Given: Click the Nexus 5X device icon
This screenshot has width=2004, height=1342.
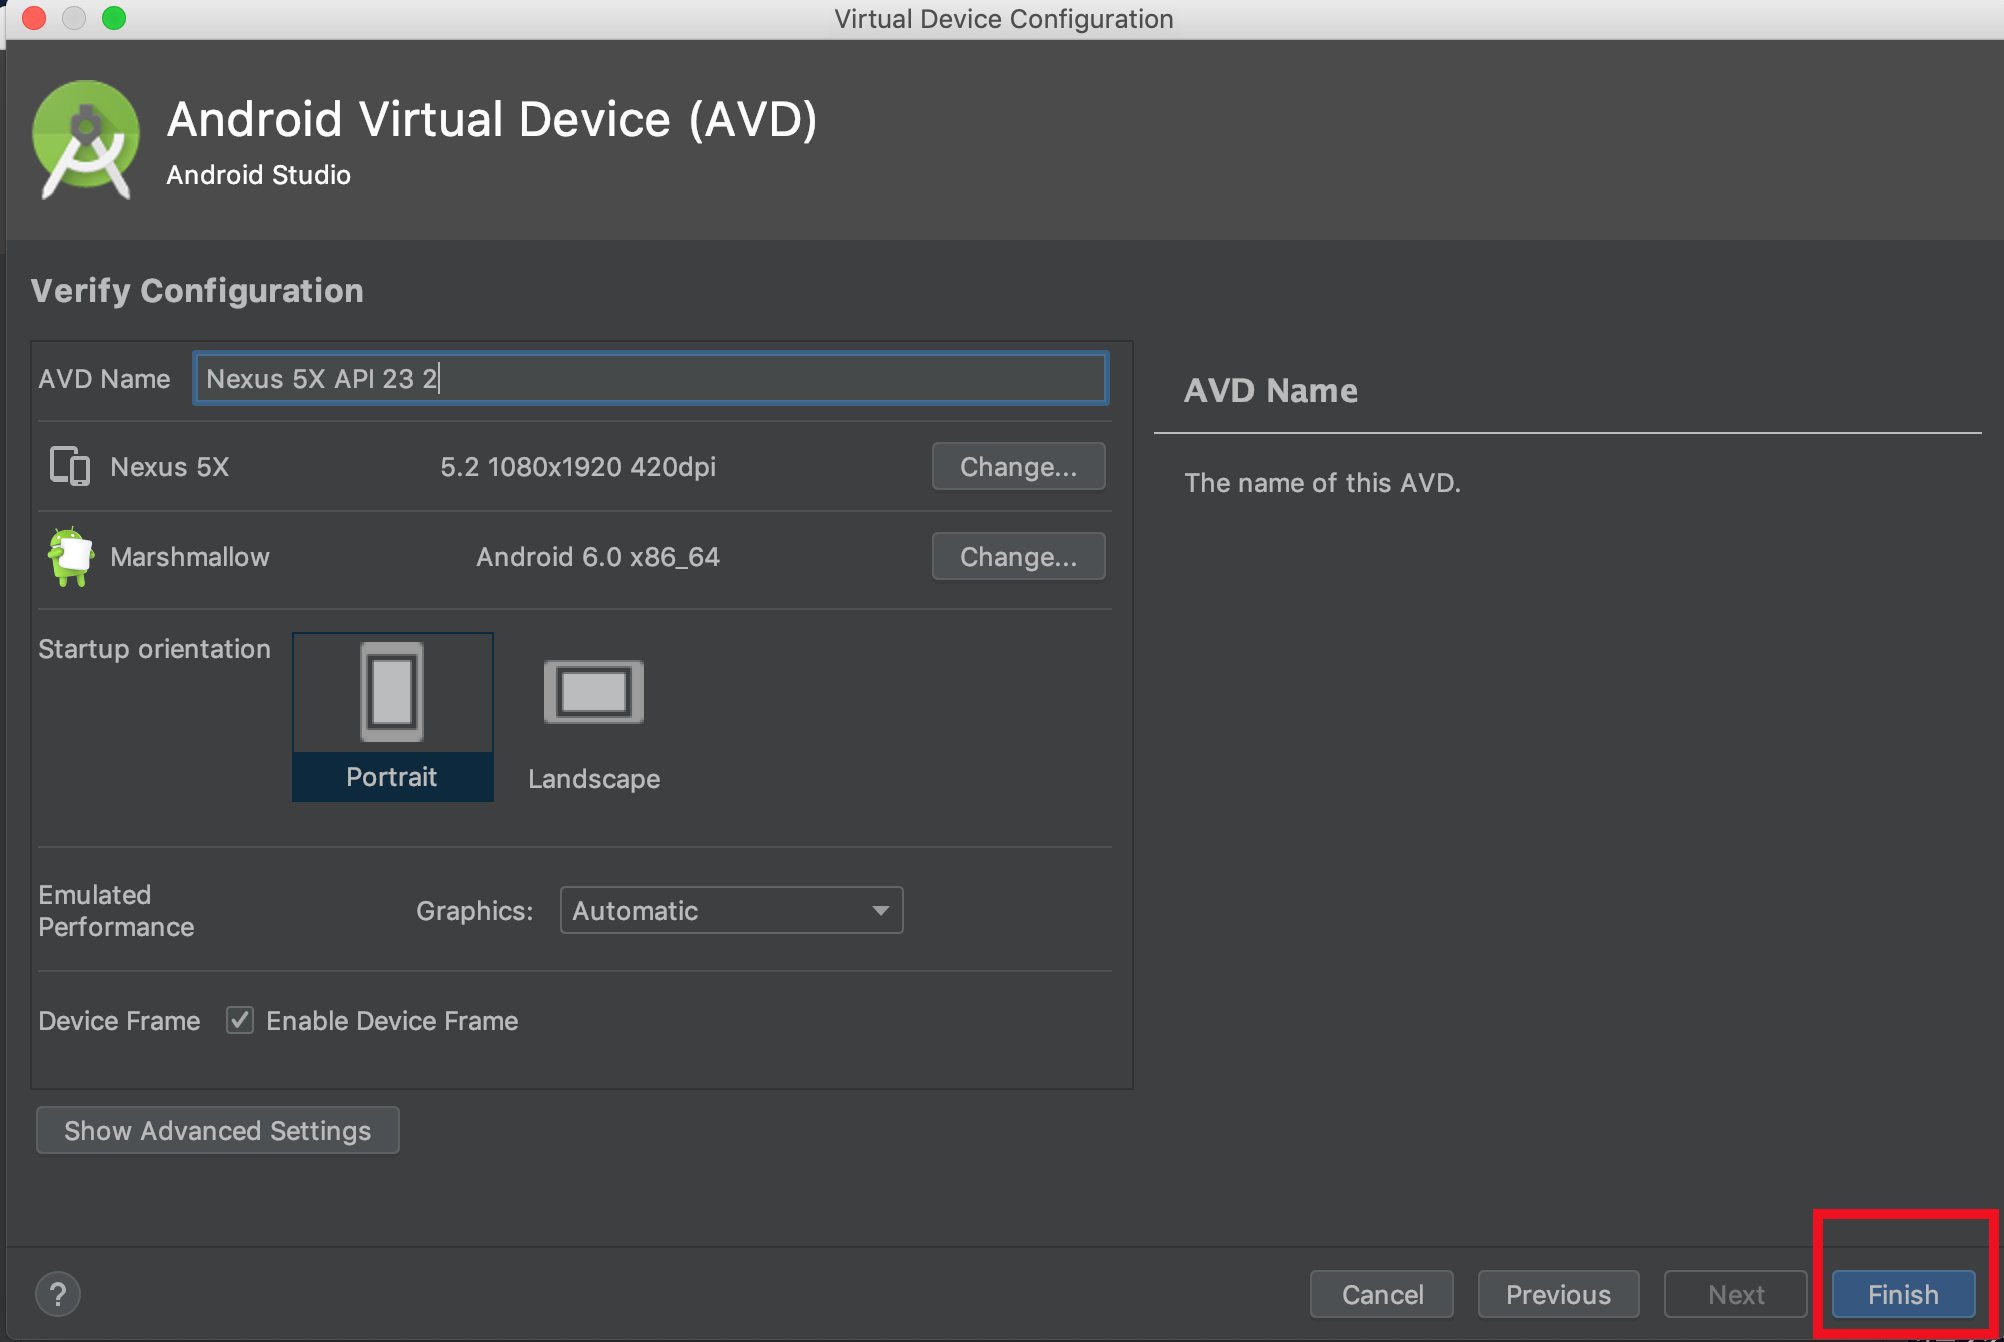Looking at the screenshot, I should click(70, 466).
